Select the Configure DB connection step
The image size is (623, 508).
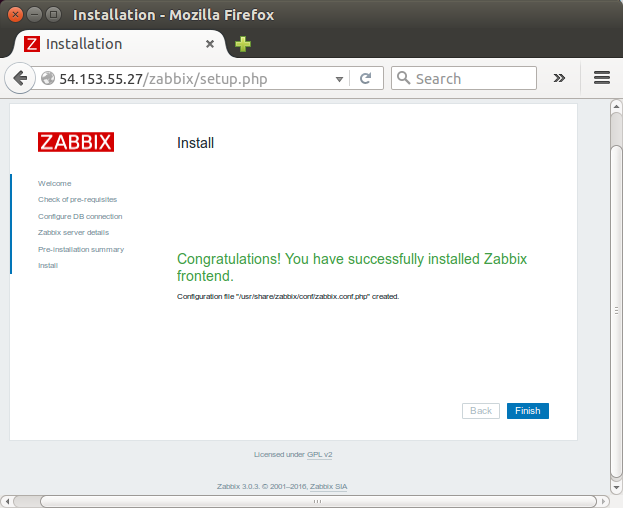pyautogui.click(x=80, y=216)
